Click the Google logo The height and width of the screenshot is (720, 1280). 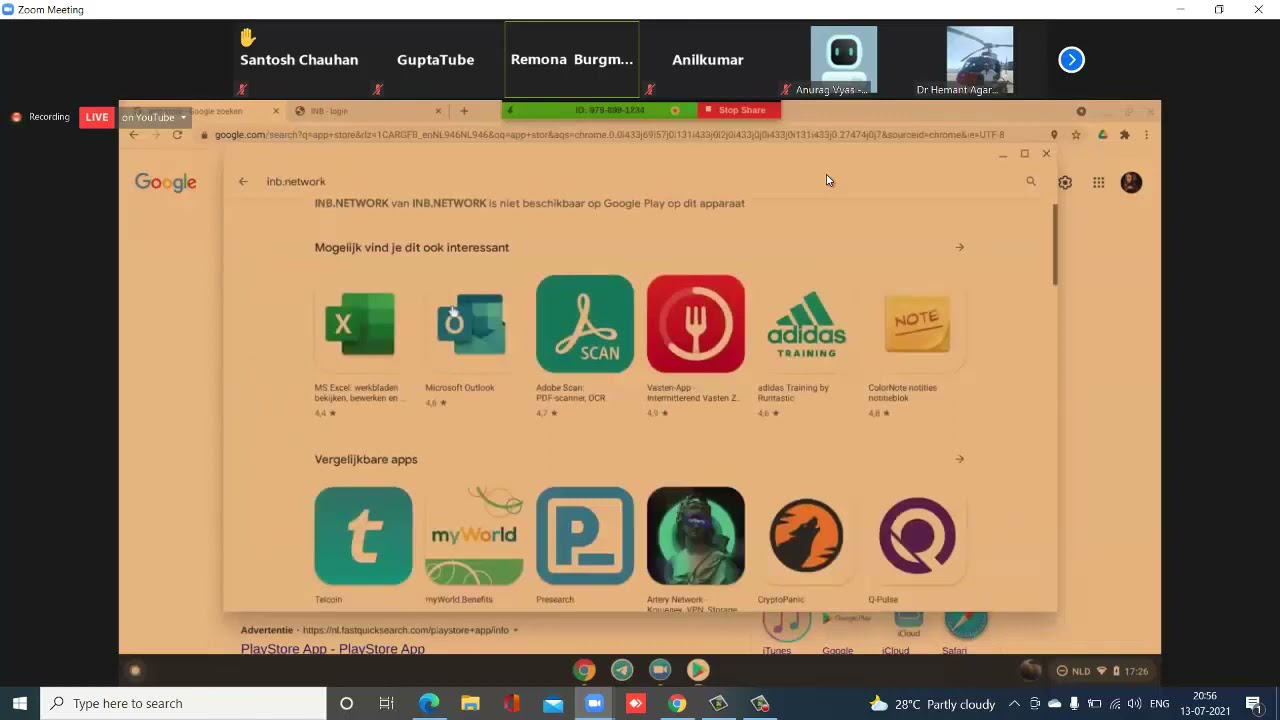pos(166,182)
